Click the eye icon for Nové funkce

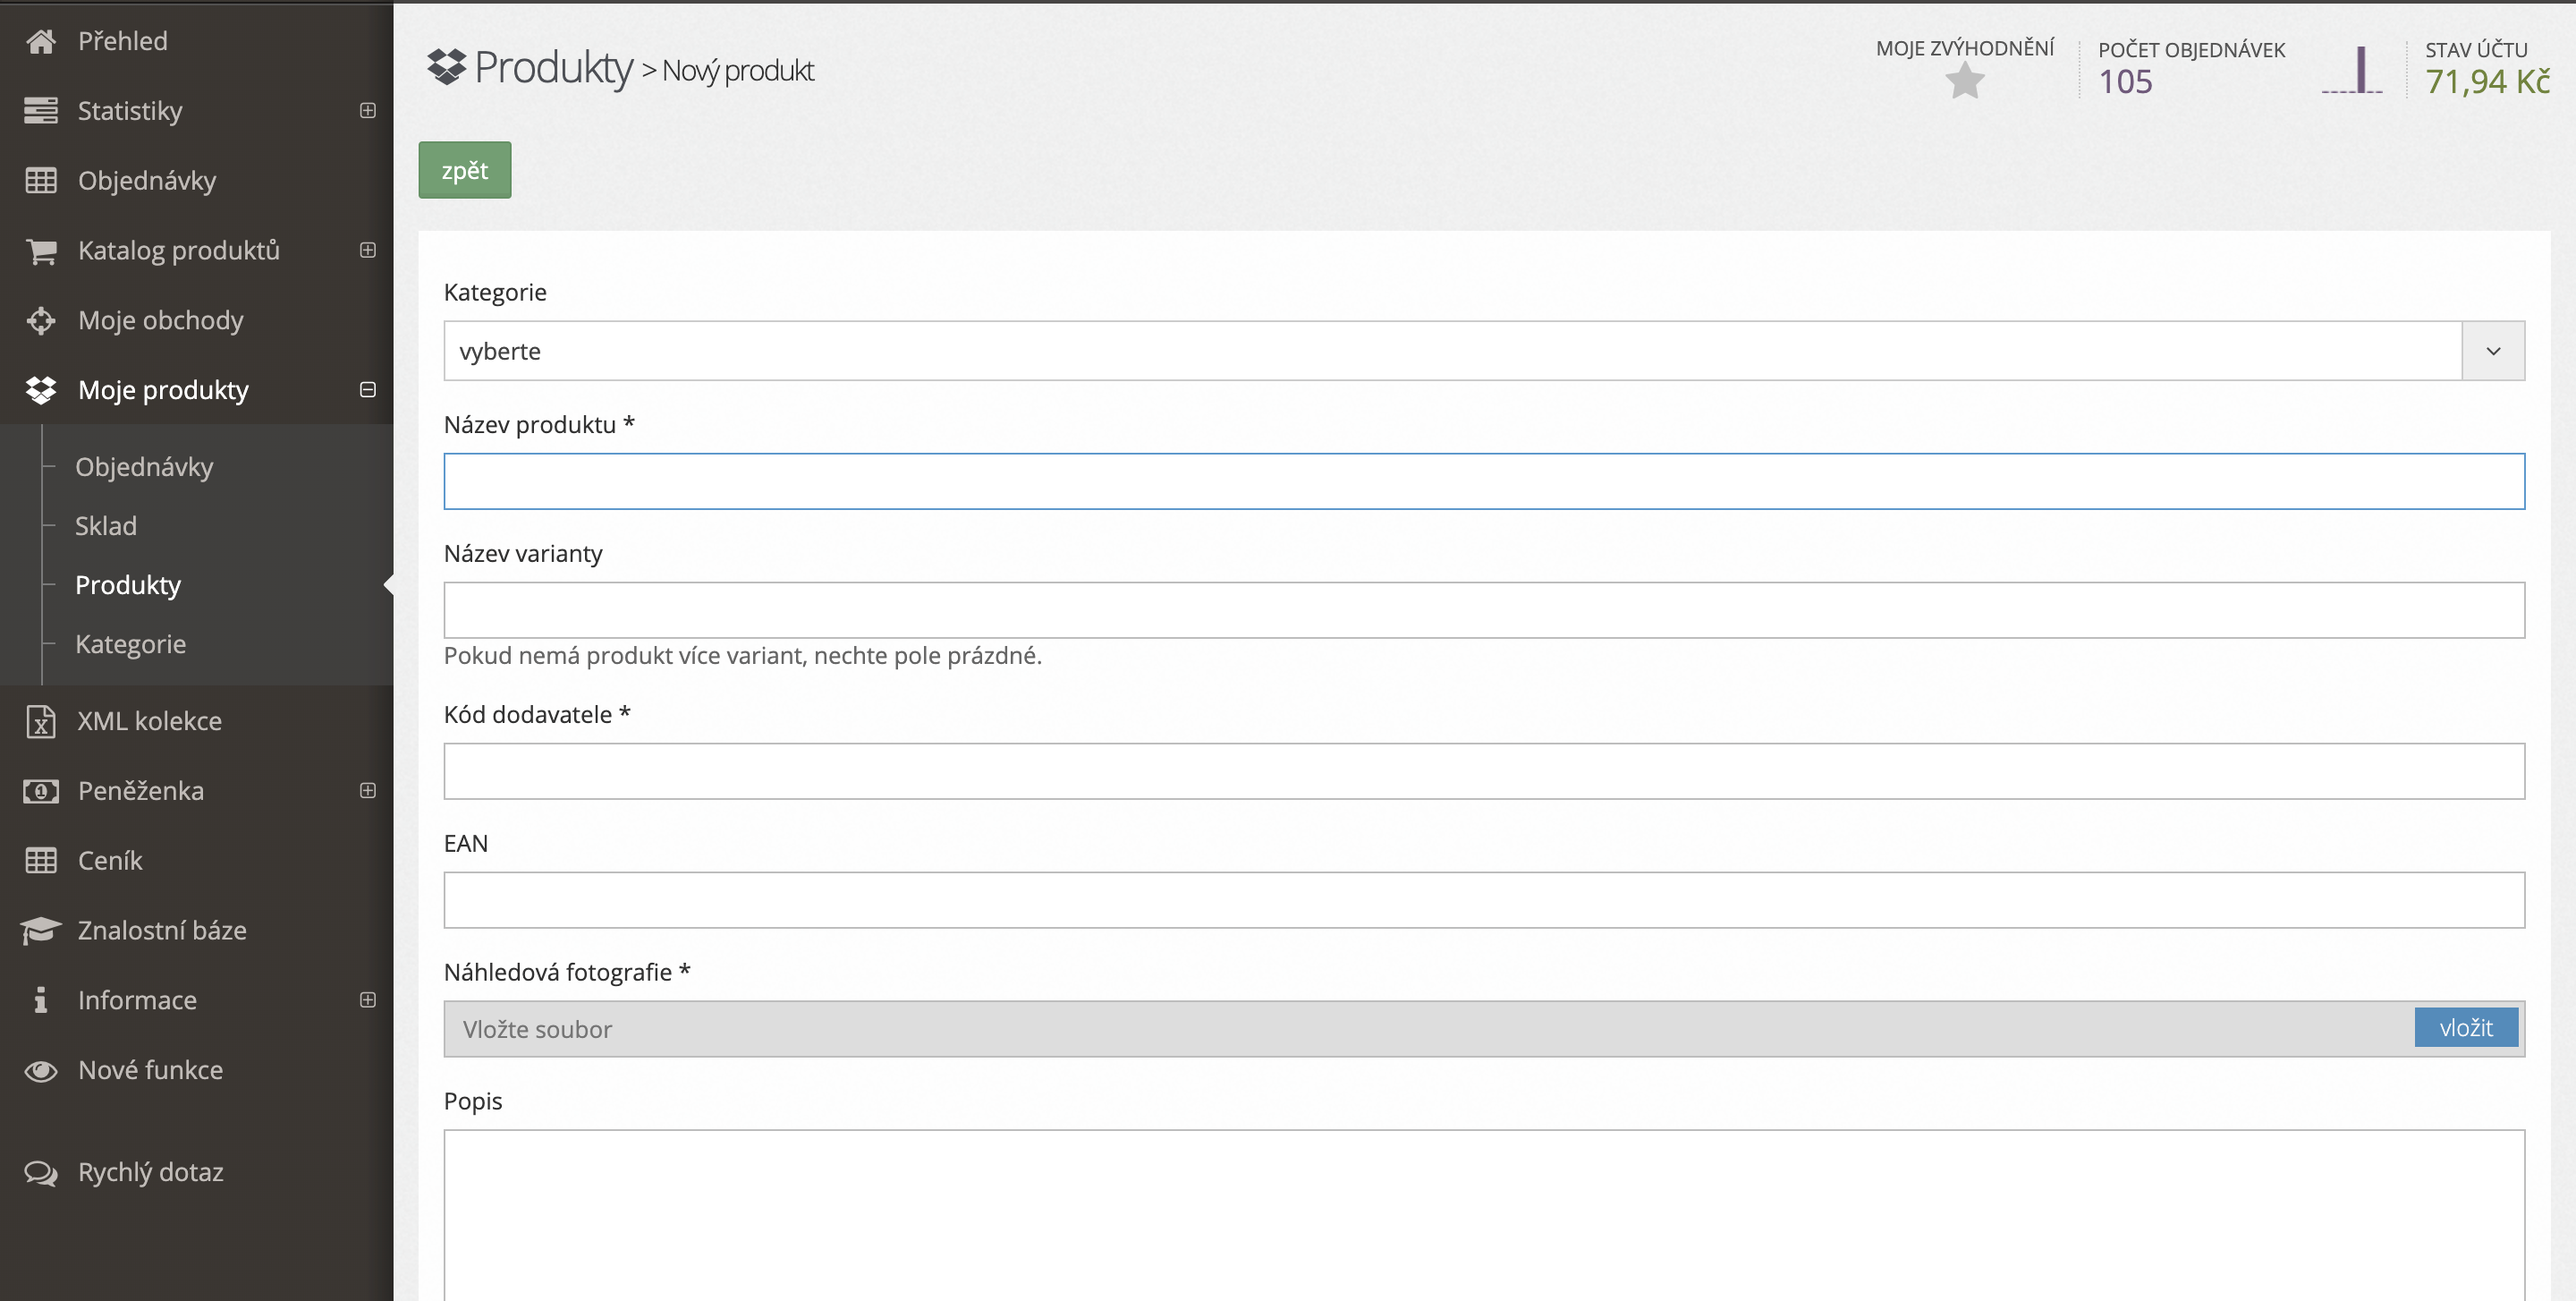pyautogui.click(x=41, y=1070)
